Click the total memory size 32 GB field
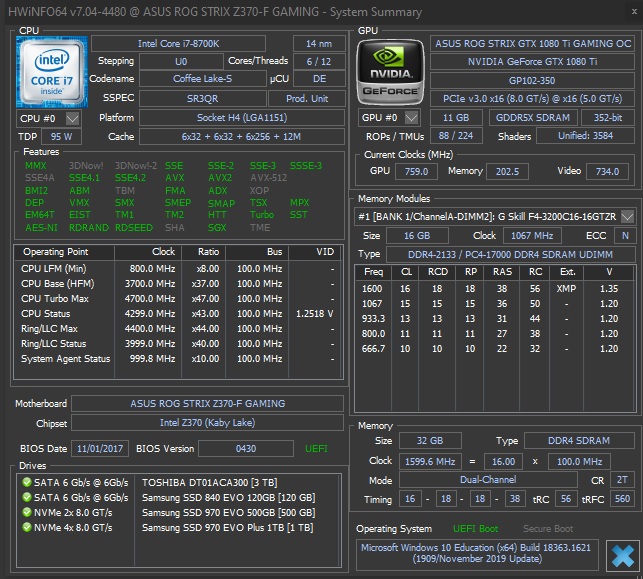643x579 pixels. pos(430,441)
